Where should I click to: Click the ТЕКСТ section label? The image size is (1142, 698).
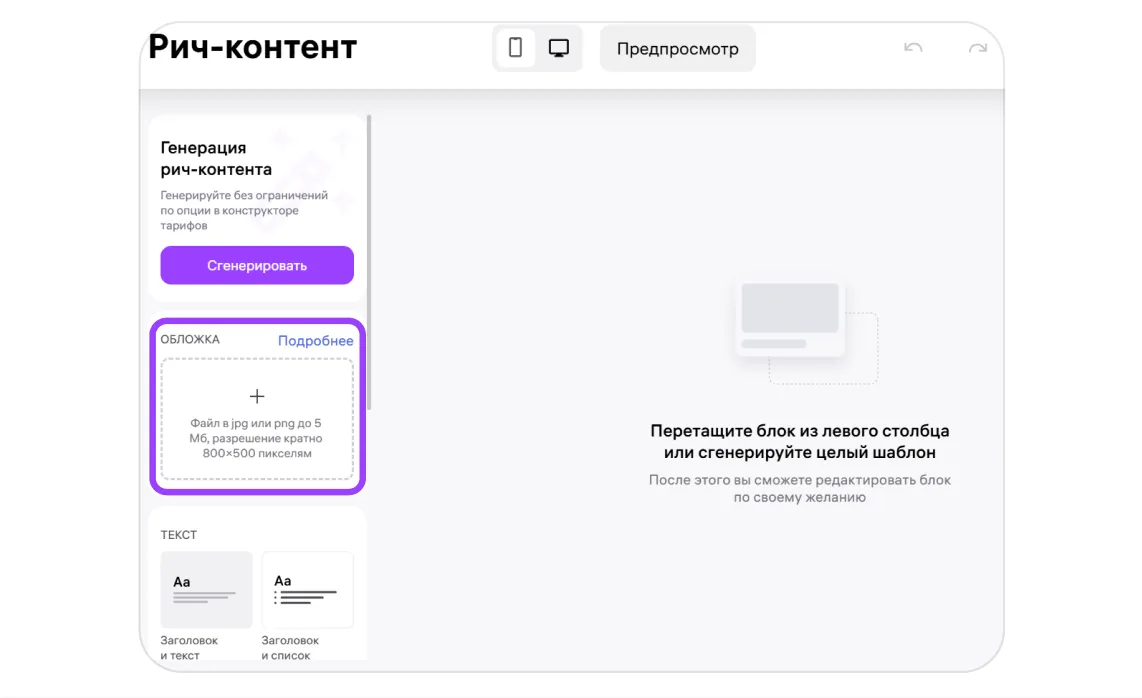point(179,535)
